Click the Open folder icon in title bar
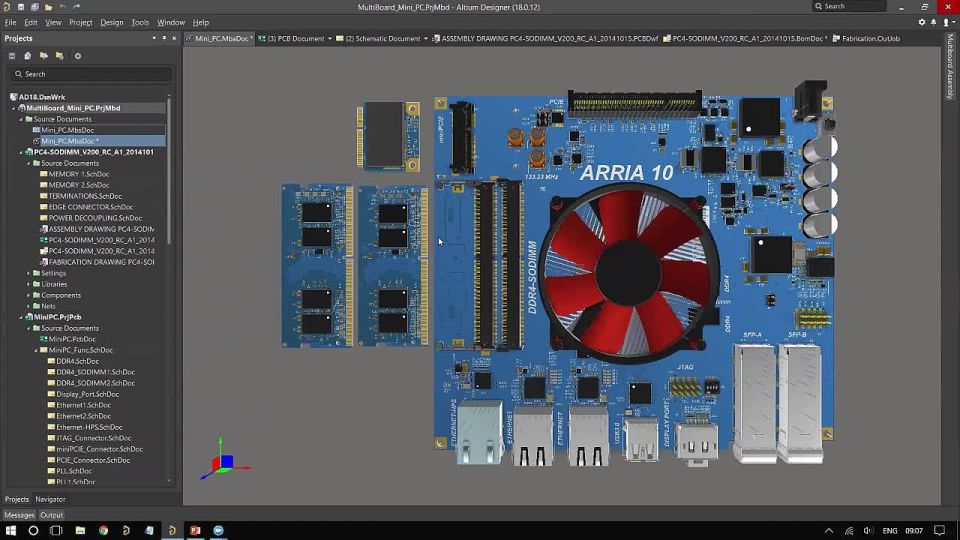This screenshot has height=540, width=960. coord(48,7)
